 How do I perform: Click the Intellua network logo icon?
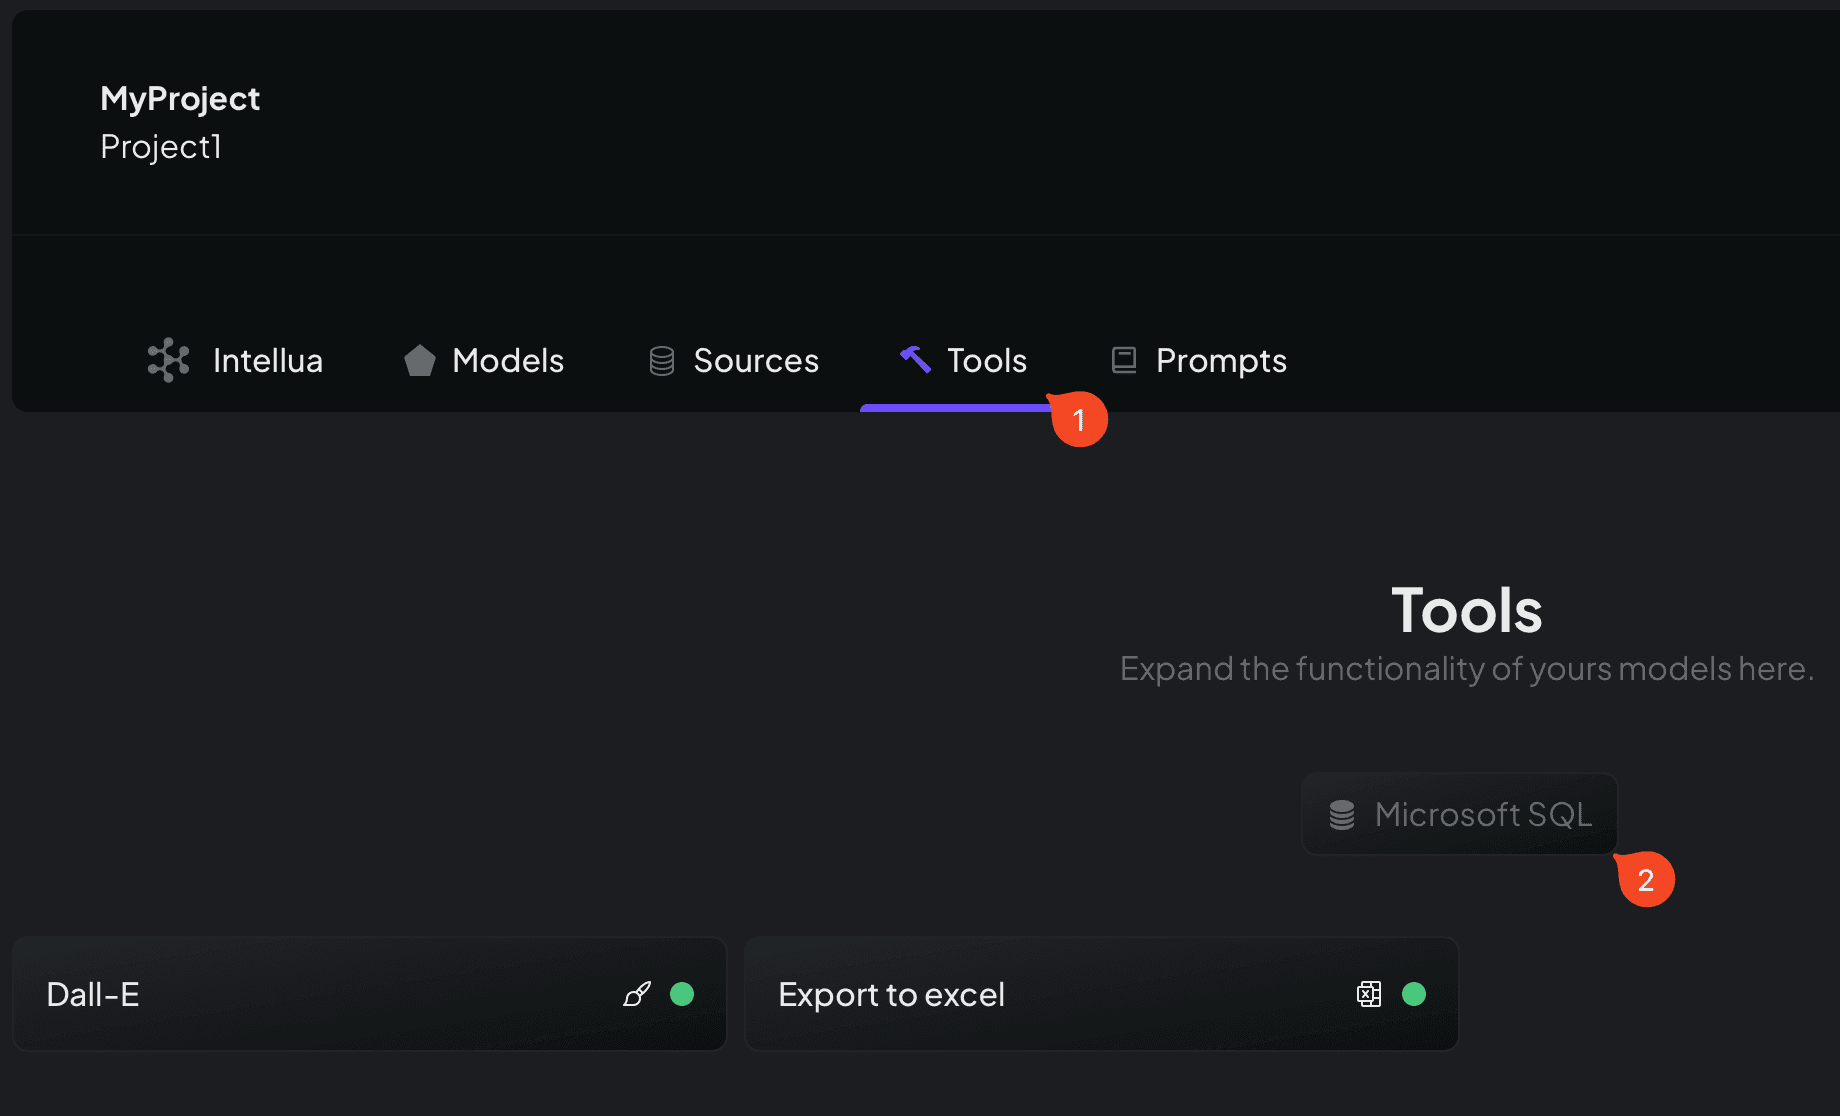(x=168, y=360)
